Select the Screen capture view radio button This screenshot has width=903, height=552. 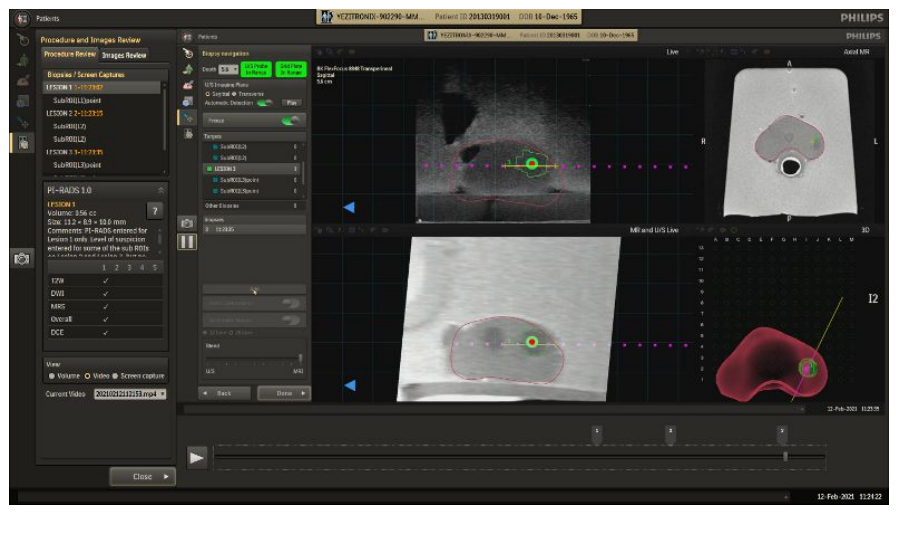(115, 376)
